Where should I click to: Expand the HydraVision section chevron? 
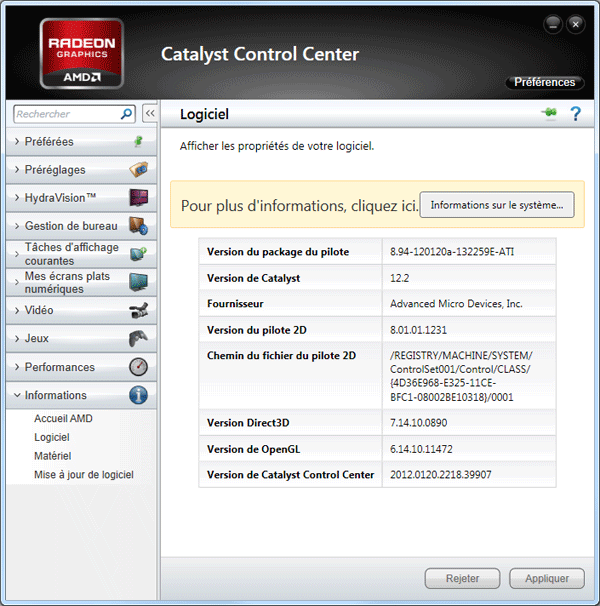click(17, 197)
